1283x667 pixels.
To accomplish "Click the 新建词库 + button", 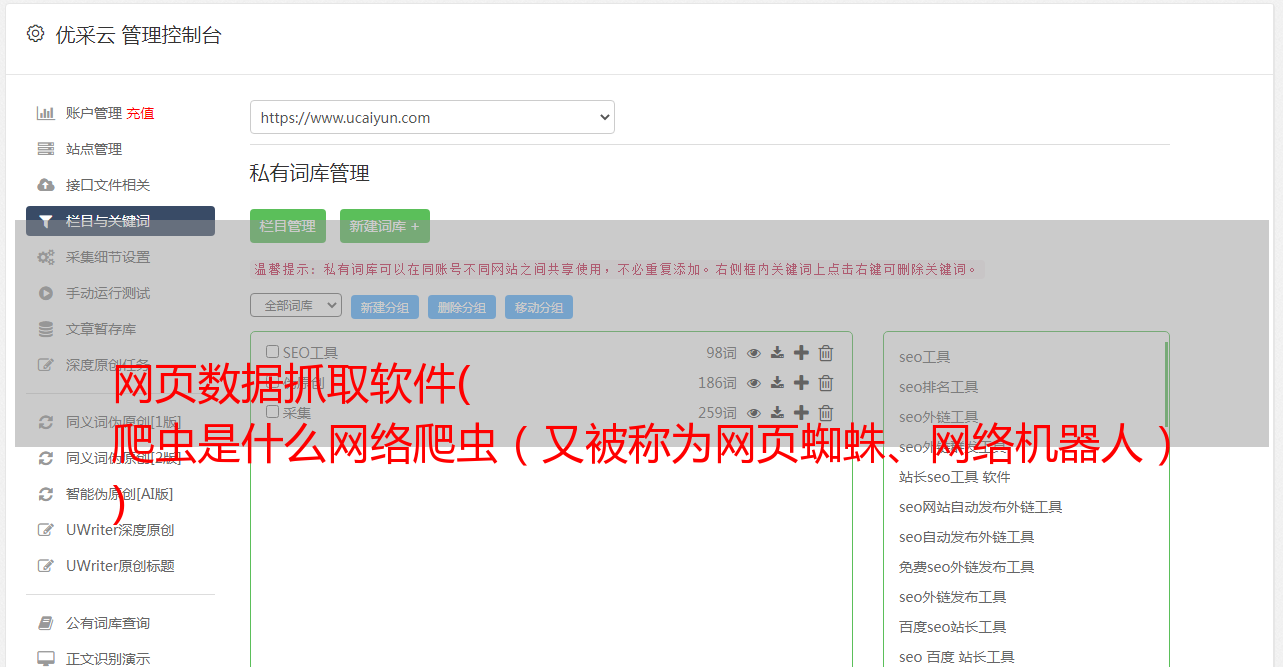I will point(385,226).
